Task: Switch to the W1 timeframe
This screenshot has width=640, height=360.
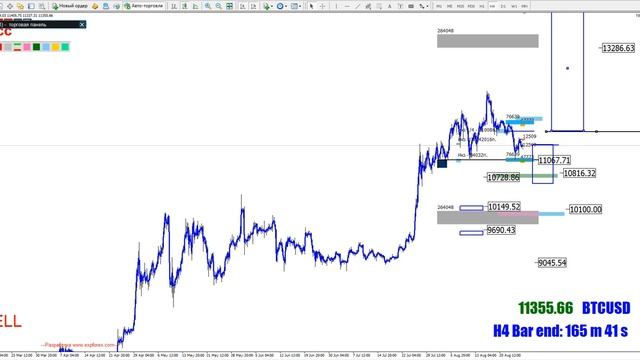Action: click(514, 6)
